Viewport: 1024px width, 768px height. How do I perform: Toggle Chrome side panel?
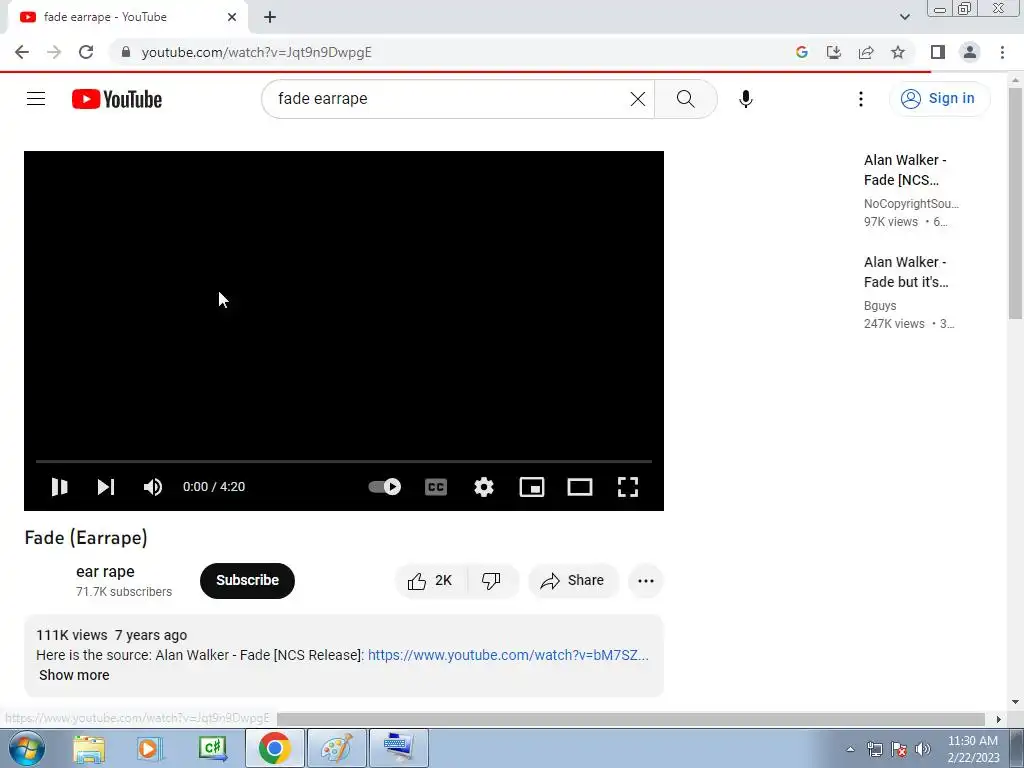coord(938,52)
